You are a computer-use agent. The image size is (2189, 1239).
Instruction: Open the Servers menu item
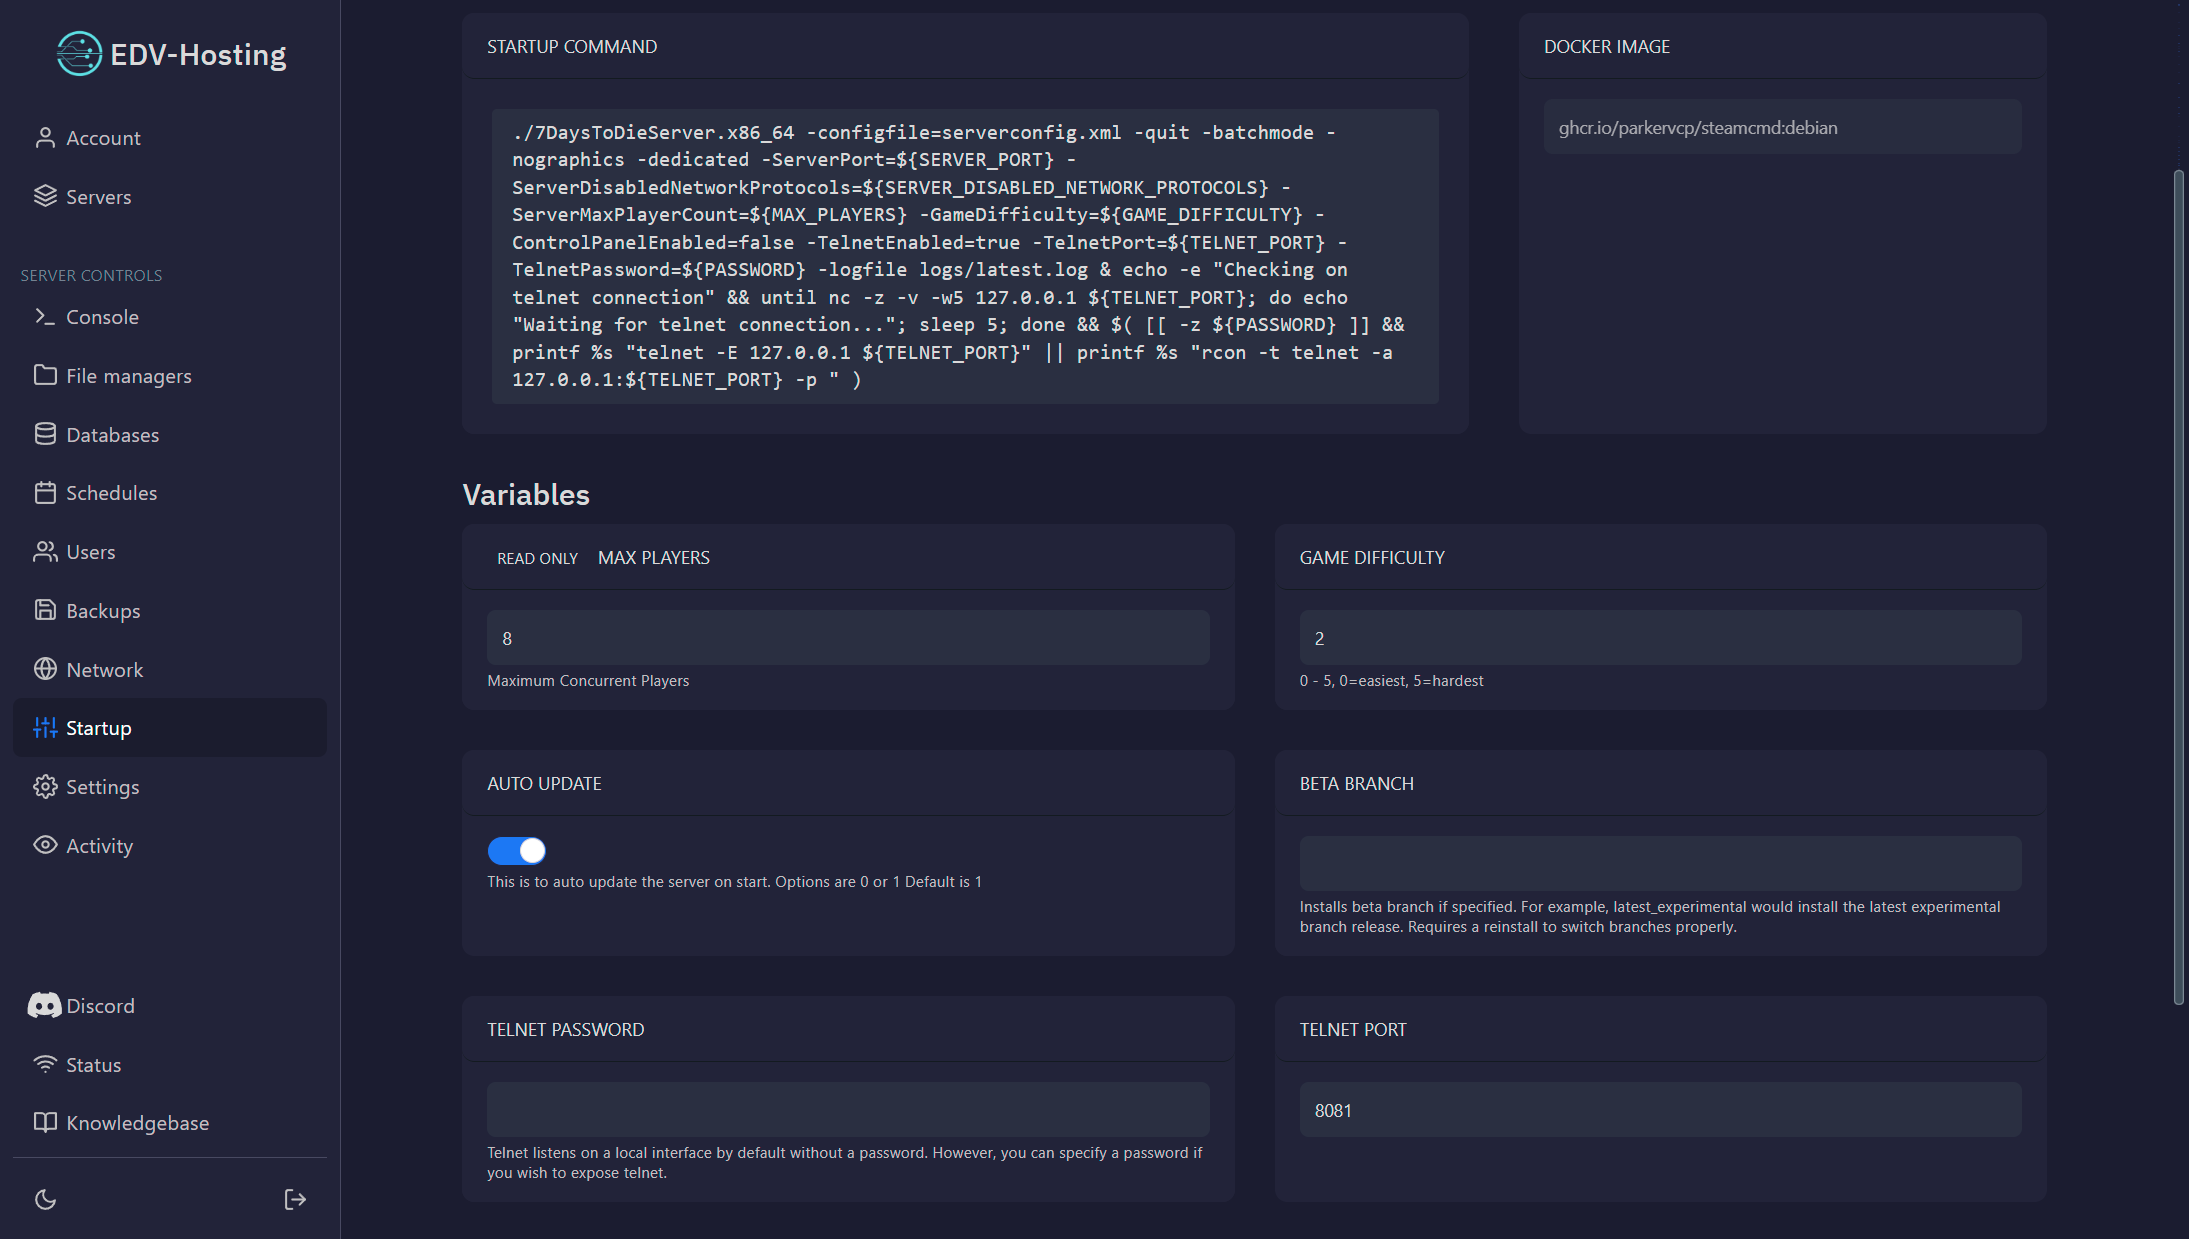pyautogui.click(x=170, y=196)
